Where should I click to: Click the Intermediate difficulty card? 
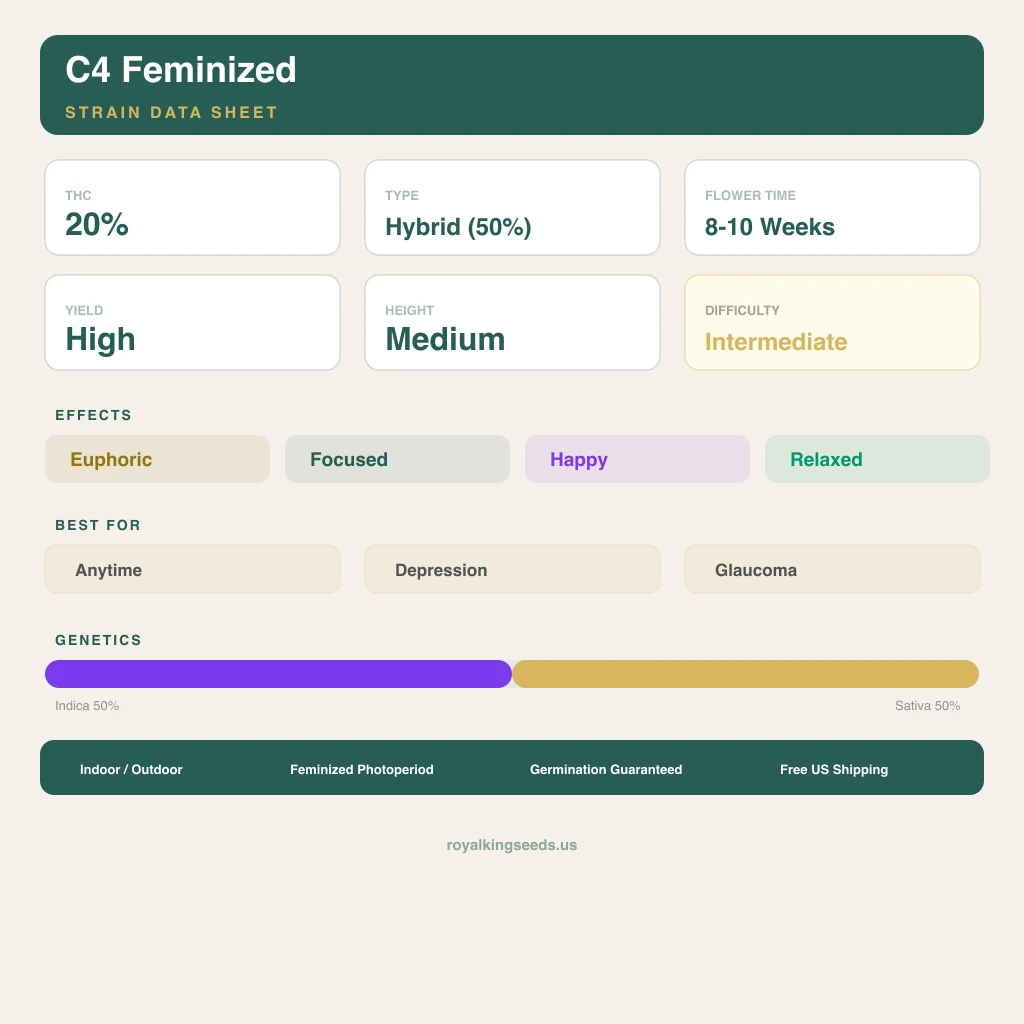(x=832, y=323)
